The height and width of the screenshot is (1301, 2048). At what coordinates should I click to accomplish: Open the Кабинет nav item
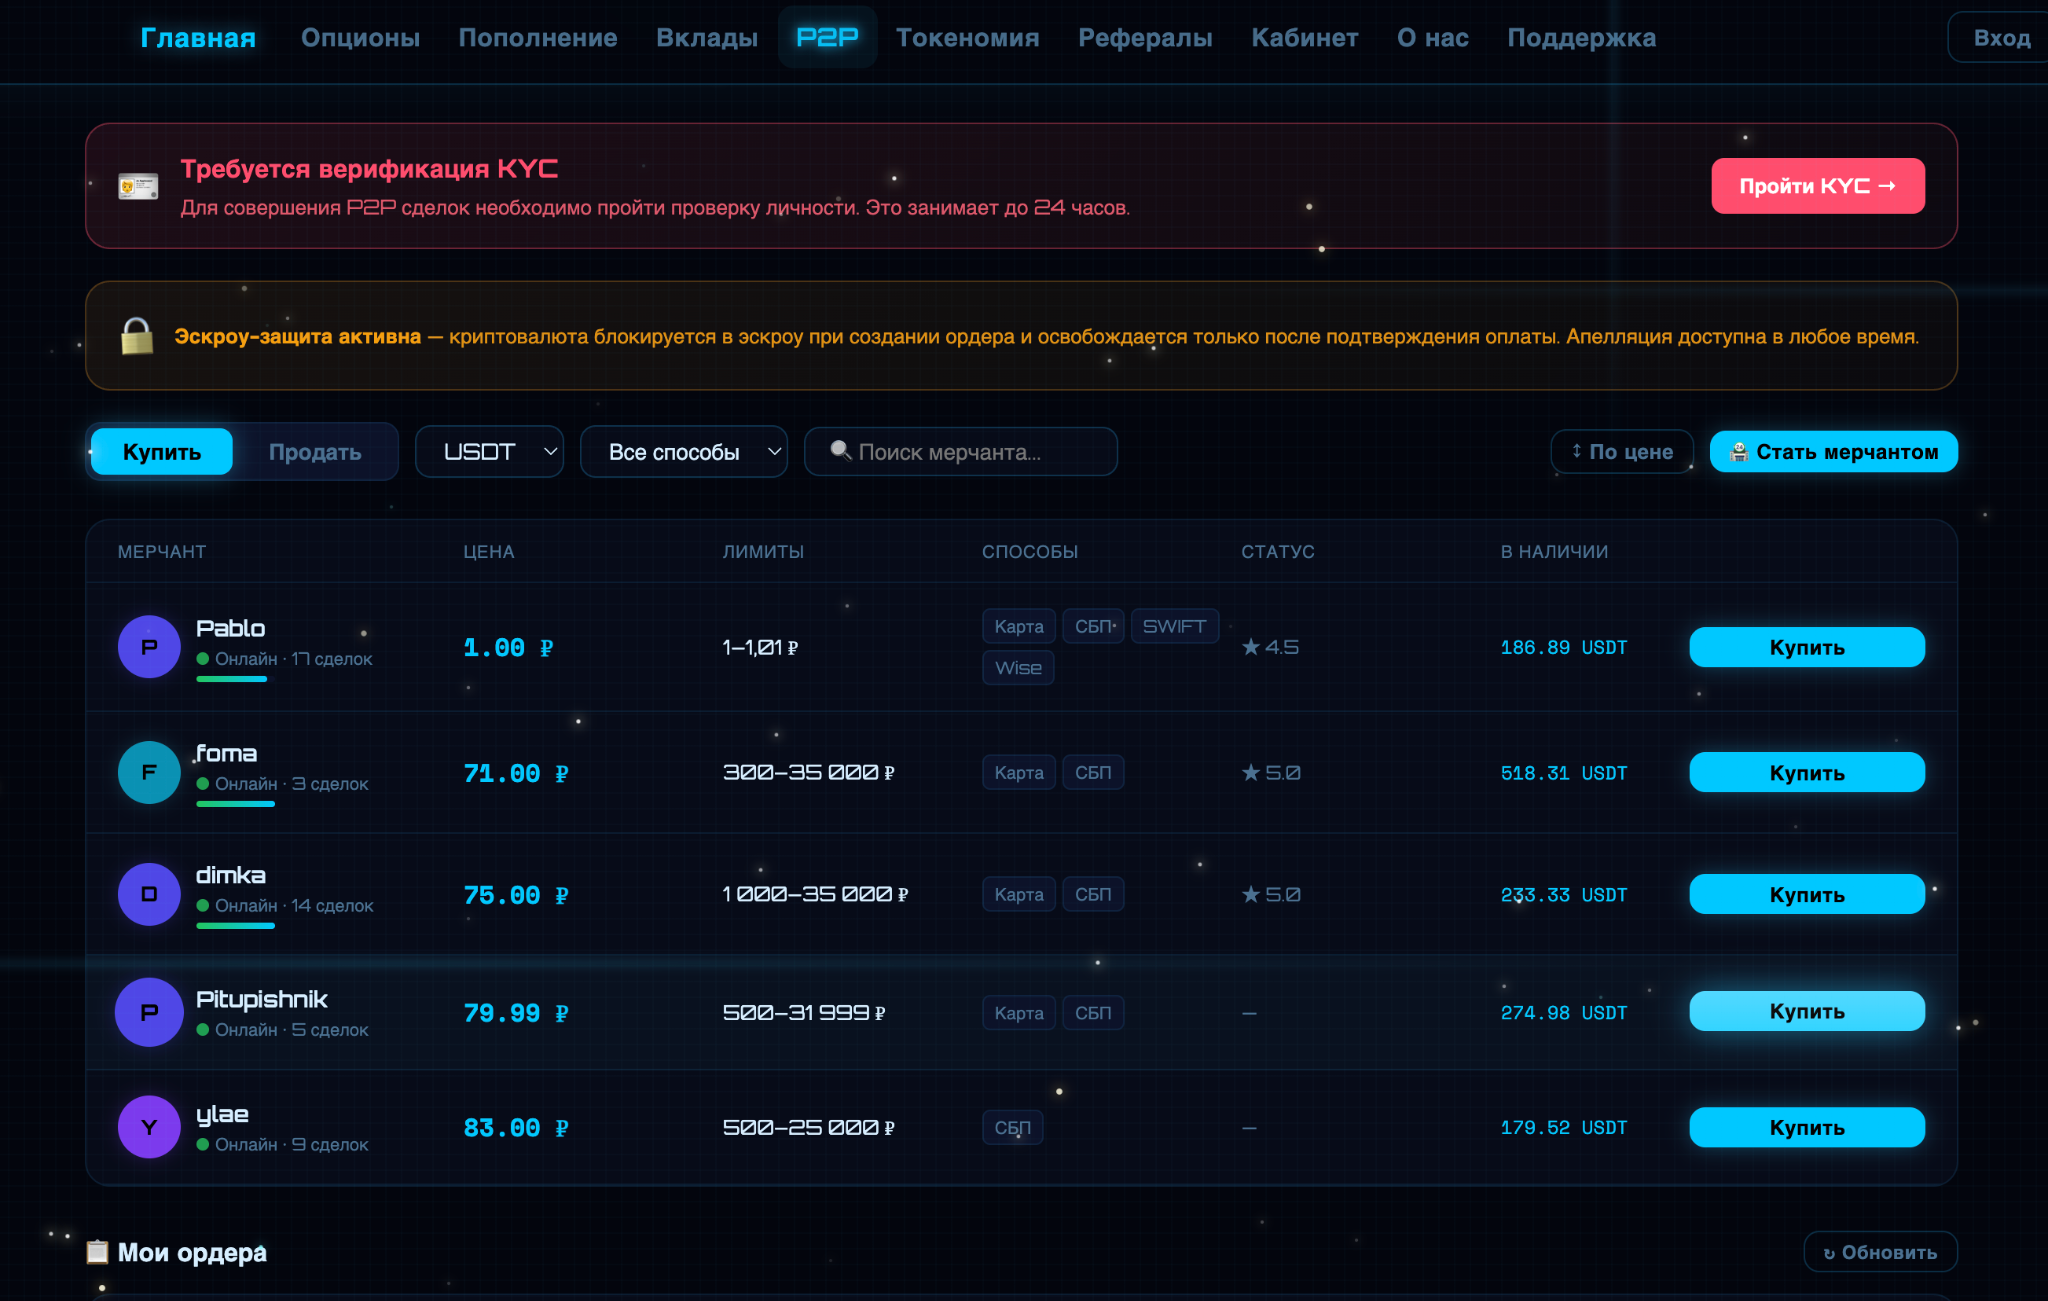coord(1305,38)
